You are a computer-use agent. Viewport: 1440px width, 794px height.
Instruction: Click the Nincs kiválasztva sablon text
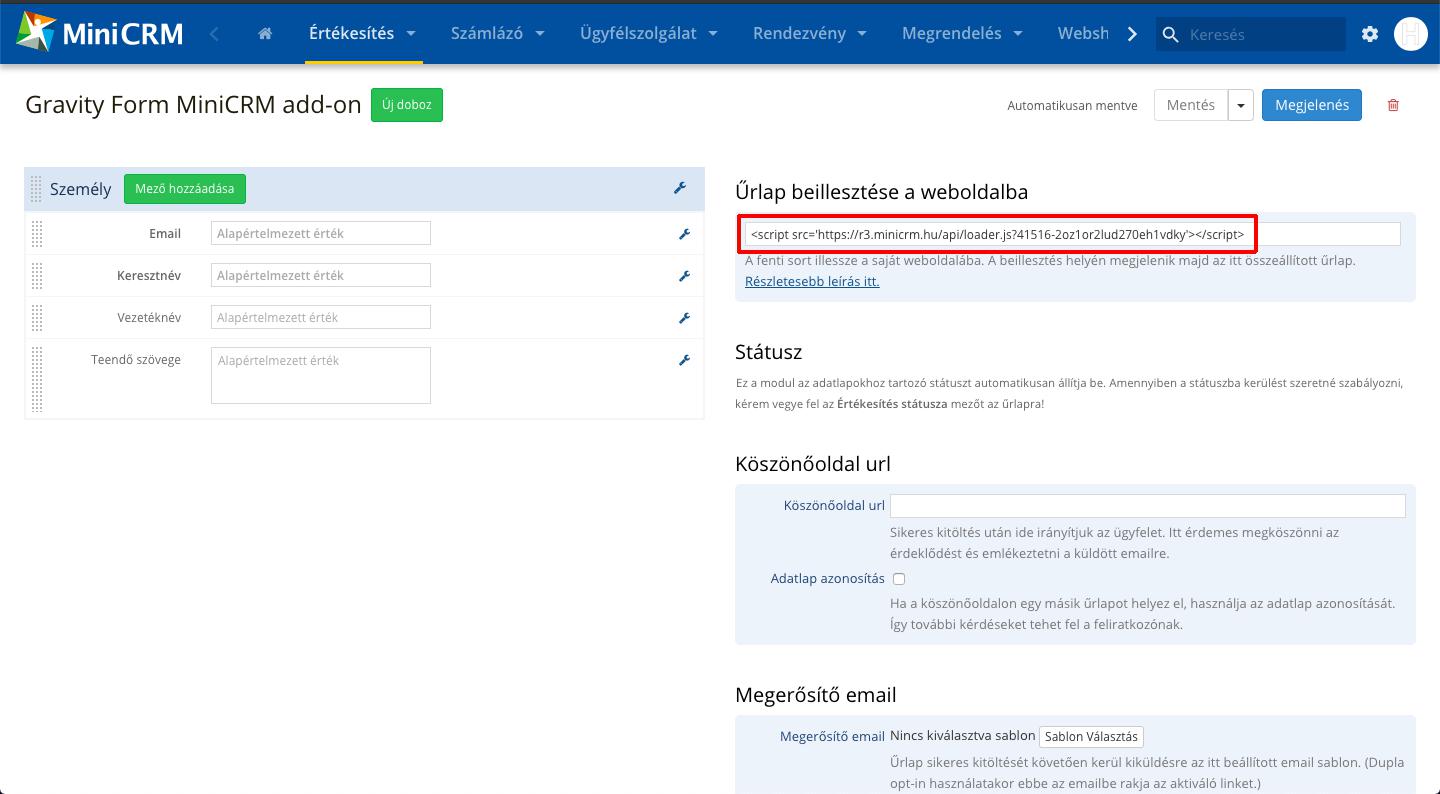[962, 735]
